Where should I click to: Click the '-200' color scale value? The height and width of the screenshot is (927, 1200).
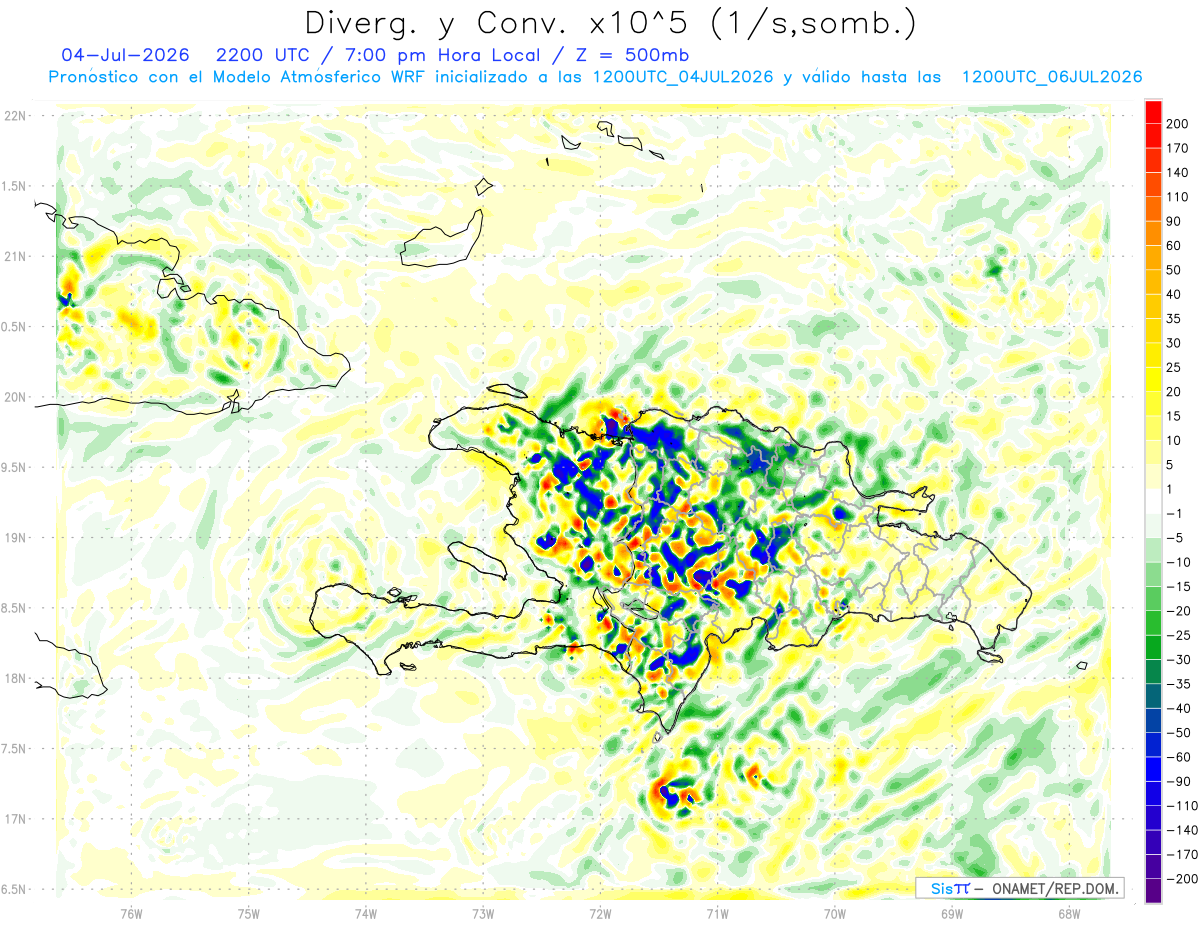click(1181, 879)
